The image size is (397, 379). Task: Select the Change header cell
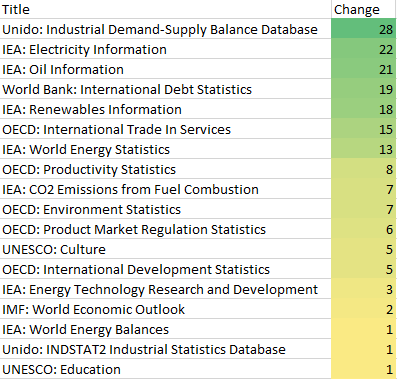click(x=364, y=9)
